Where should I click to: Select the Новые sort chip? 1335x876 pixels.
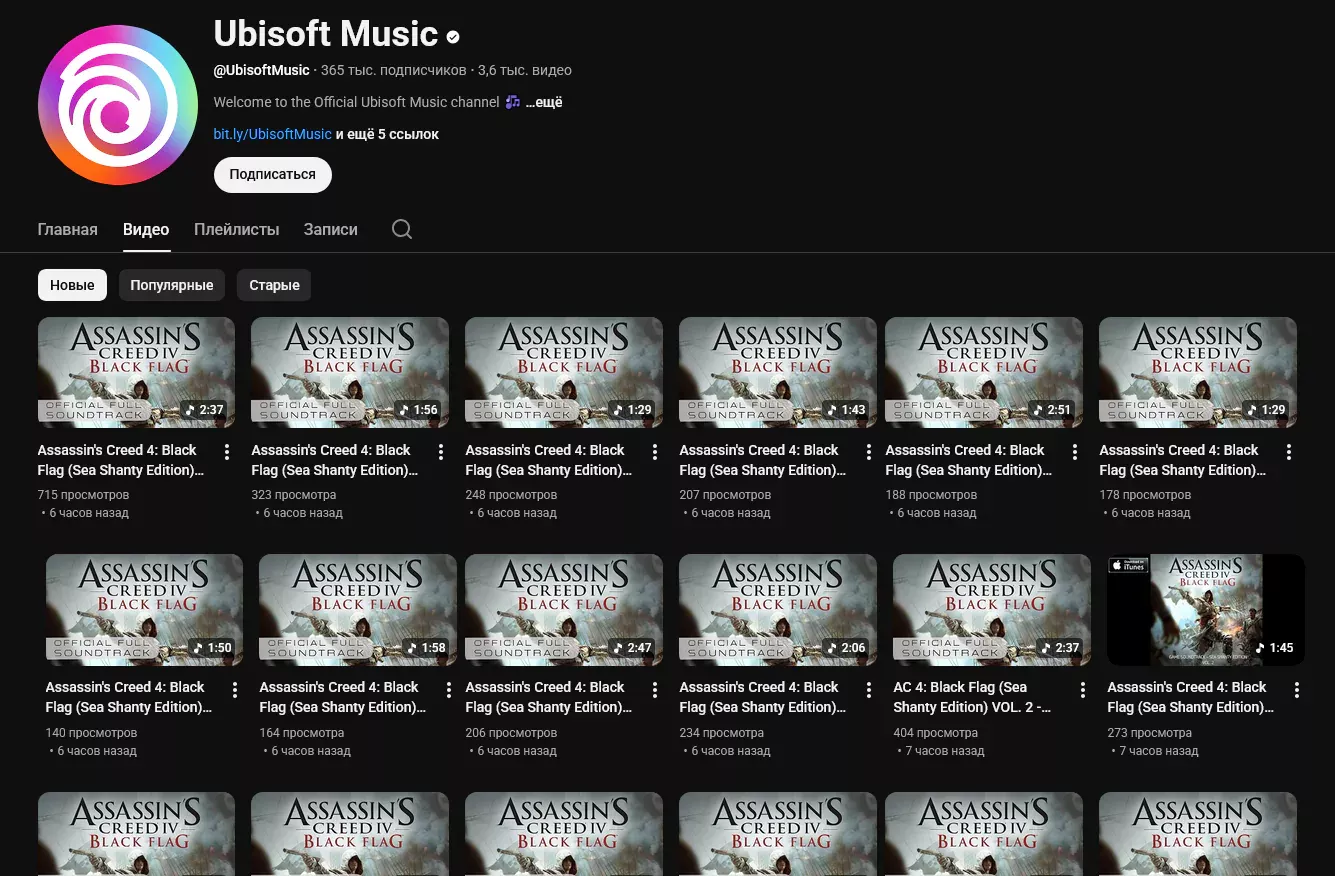coord(72,285)
